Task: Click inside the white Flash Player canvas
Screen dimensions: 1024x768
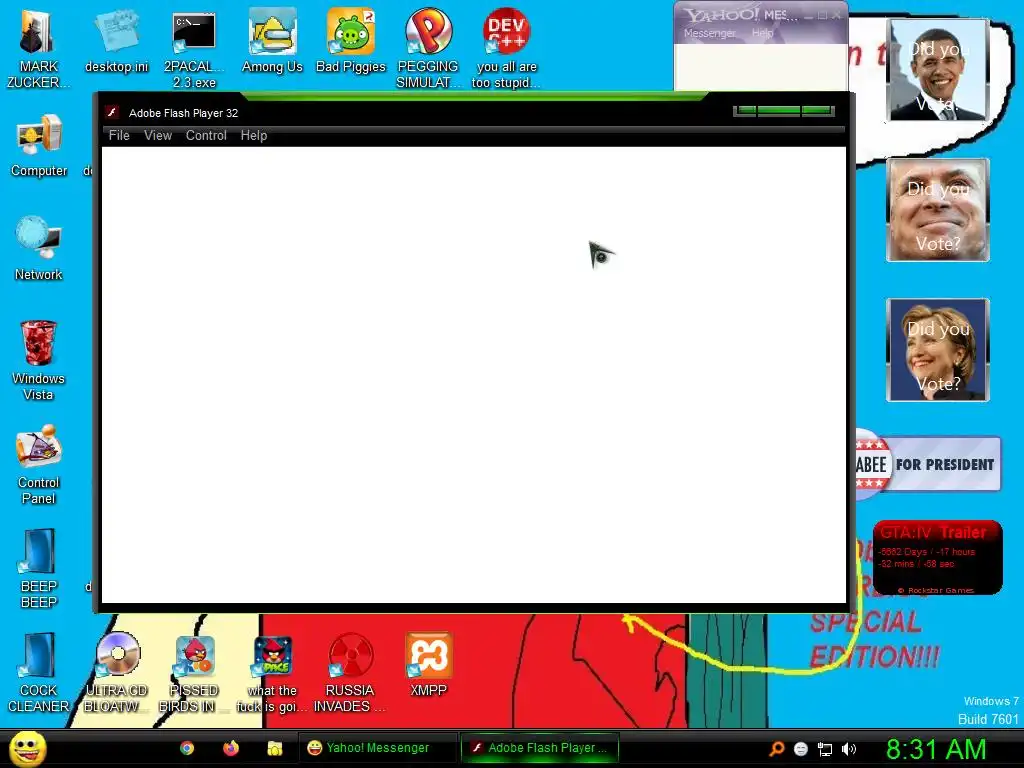Action: [x=474, y=375]
